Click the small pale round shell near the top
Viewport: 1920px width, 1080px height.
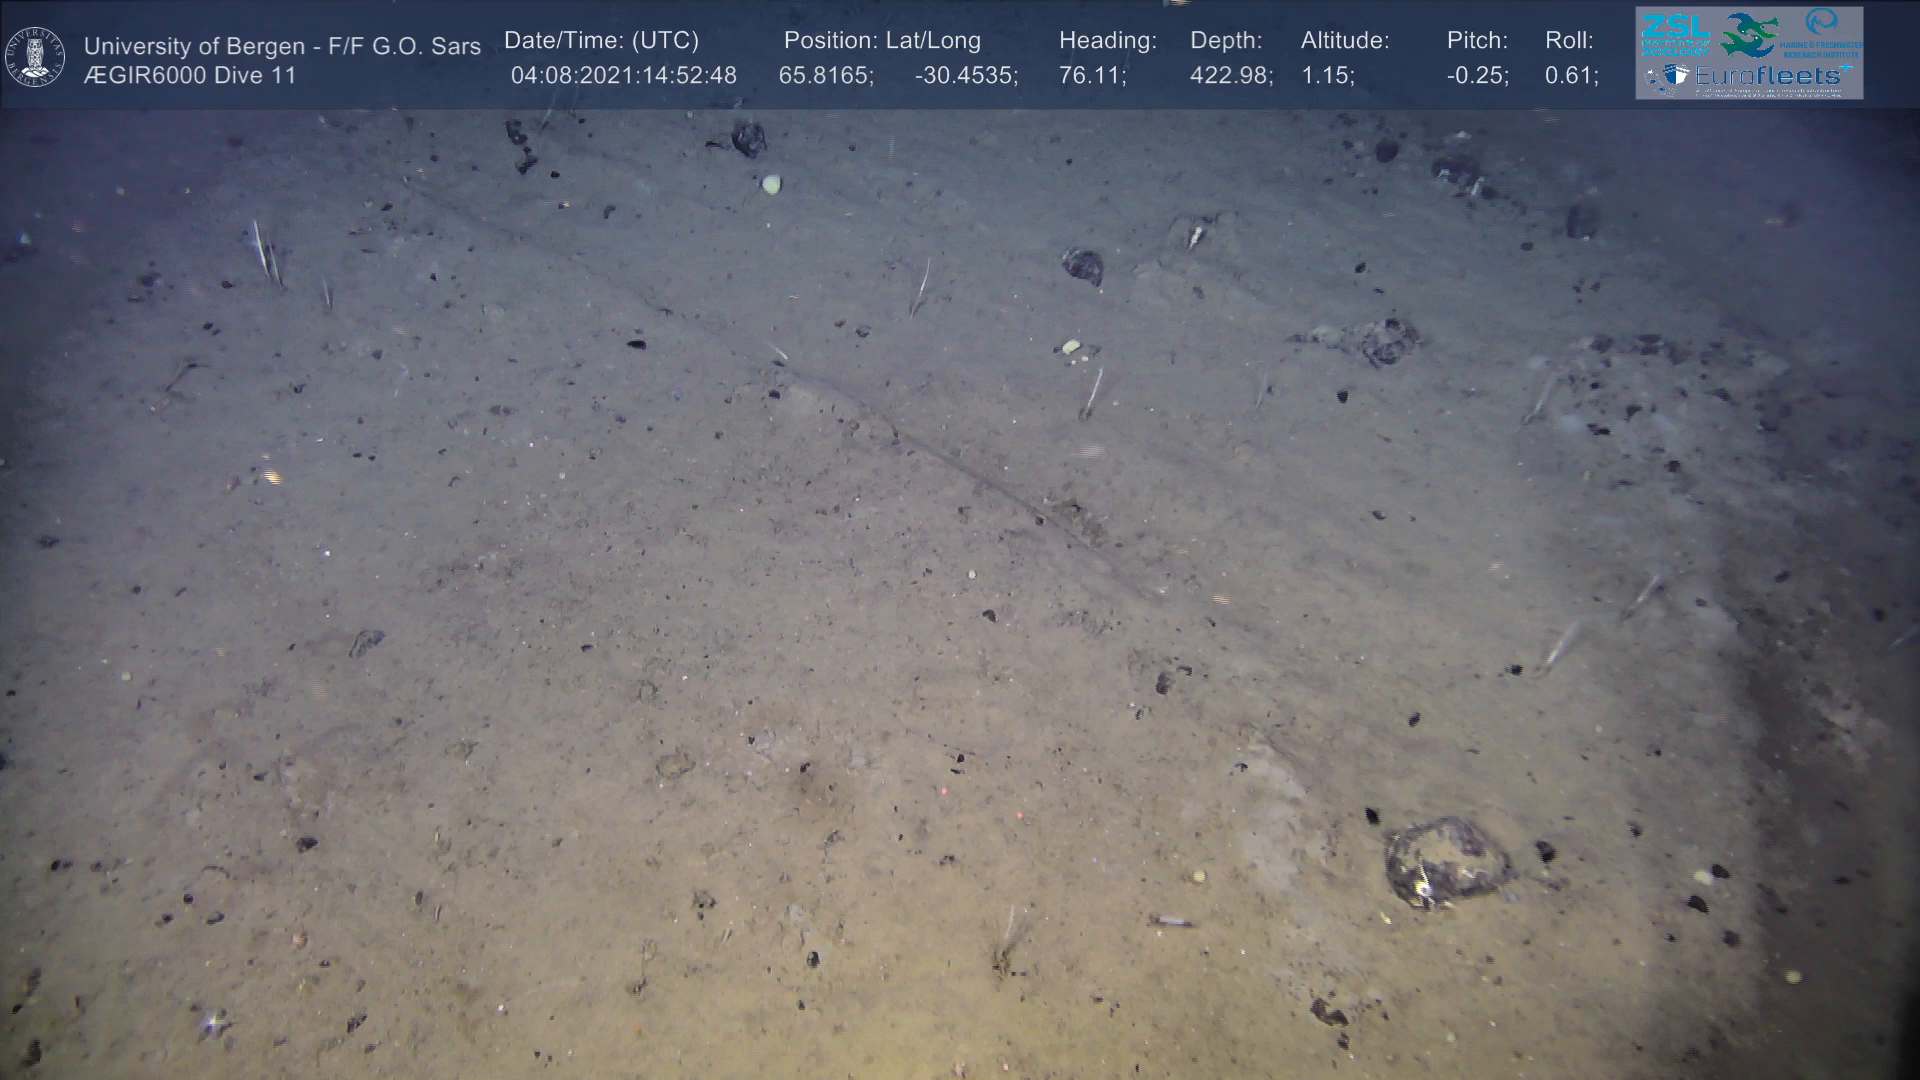coord(771,184)
